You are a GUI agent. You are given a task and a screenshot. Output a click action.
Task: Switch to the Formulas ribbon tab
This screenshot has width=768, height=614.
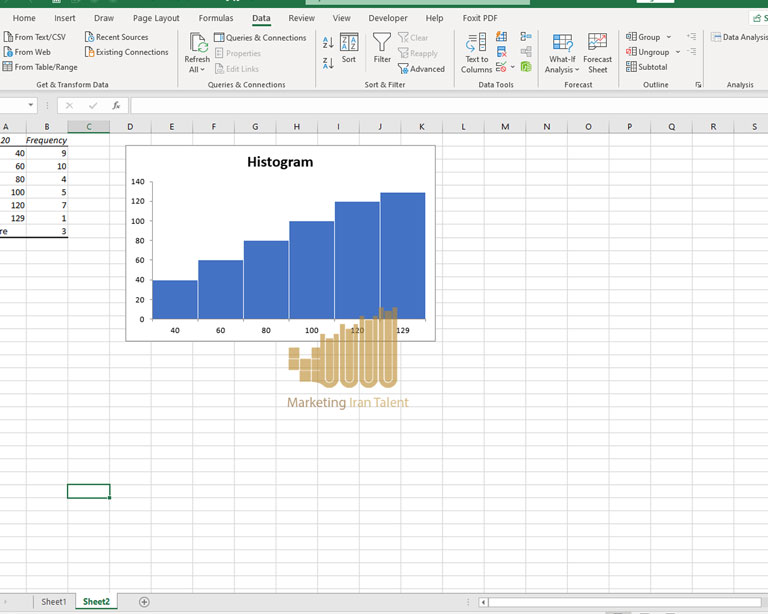click(x=216, y=18)
